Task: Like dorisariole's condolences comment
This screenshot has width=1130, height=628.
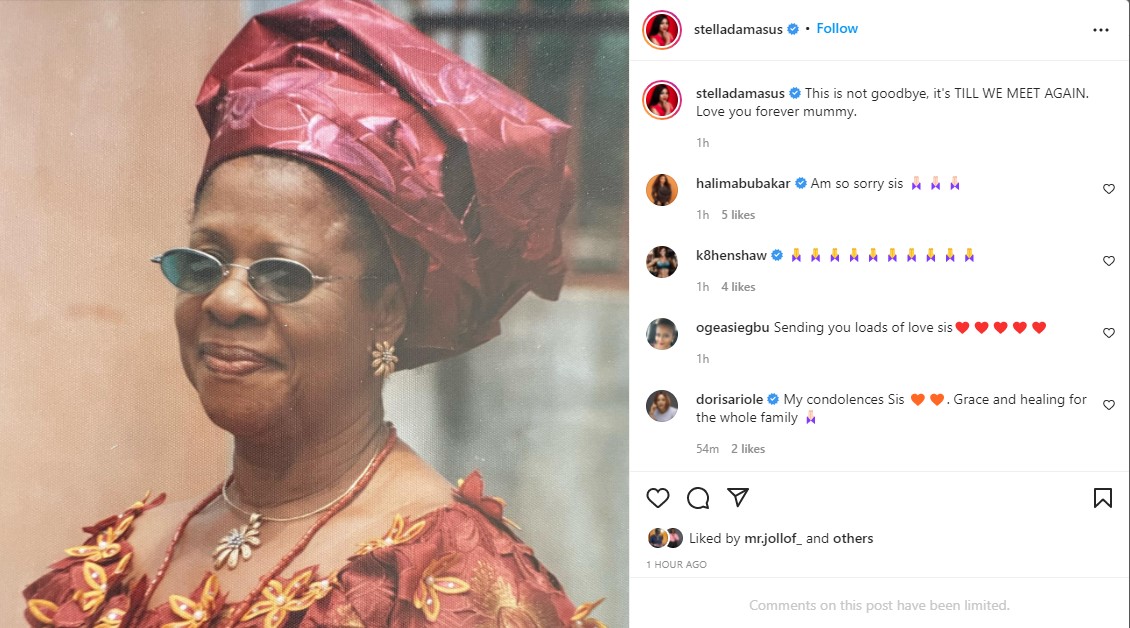Action: pyautogui.click(x=1108, y=405)
